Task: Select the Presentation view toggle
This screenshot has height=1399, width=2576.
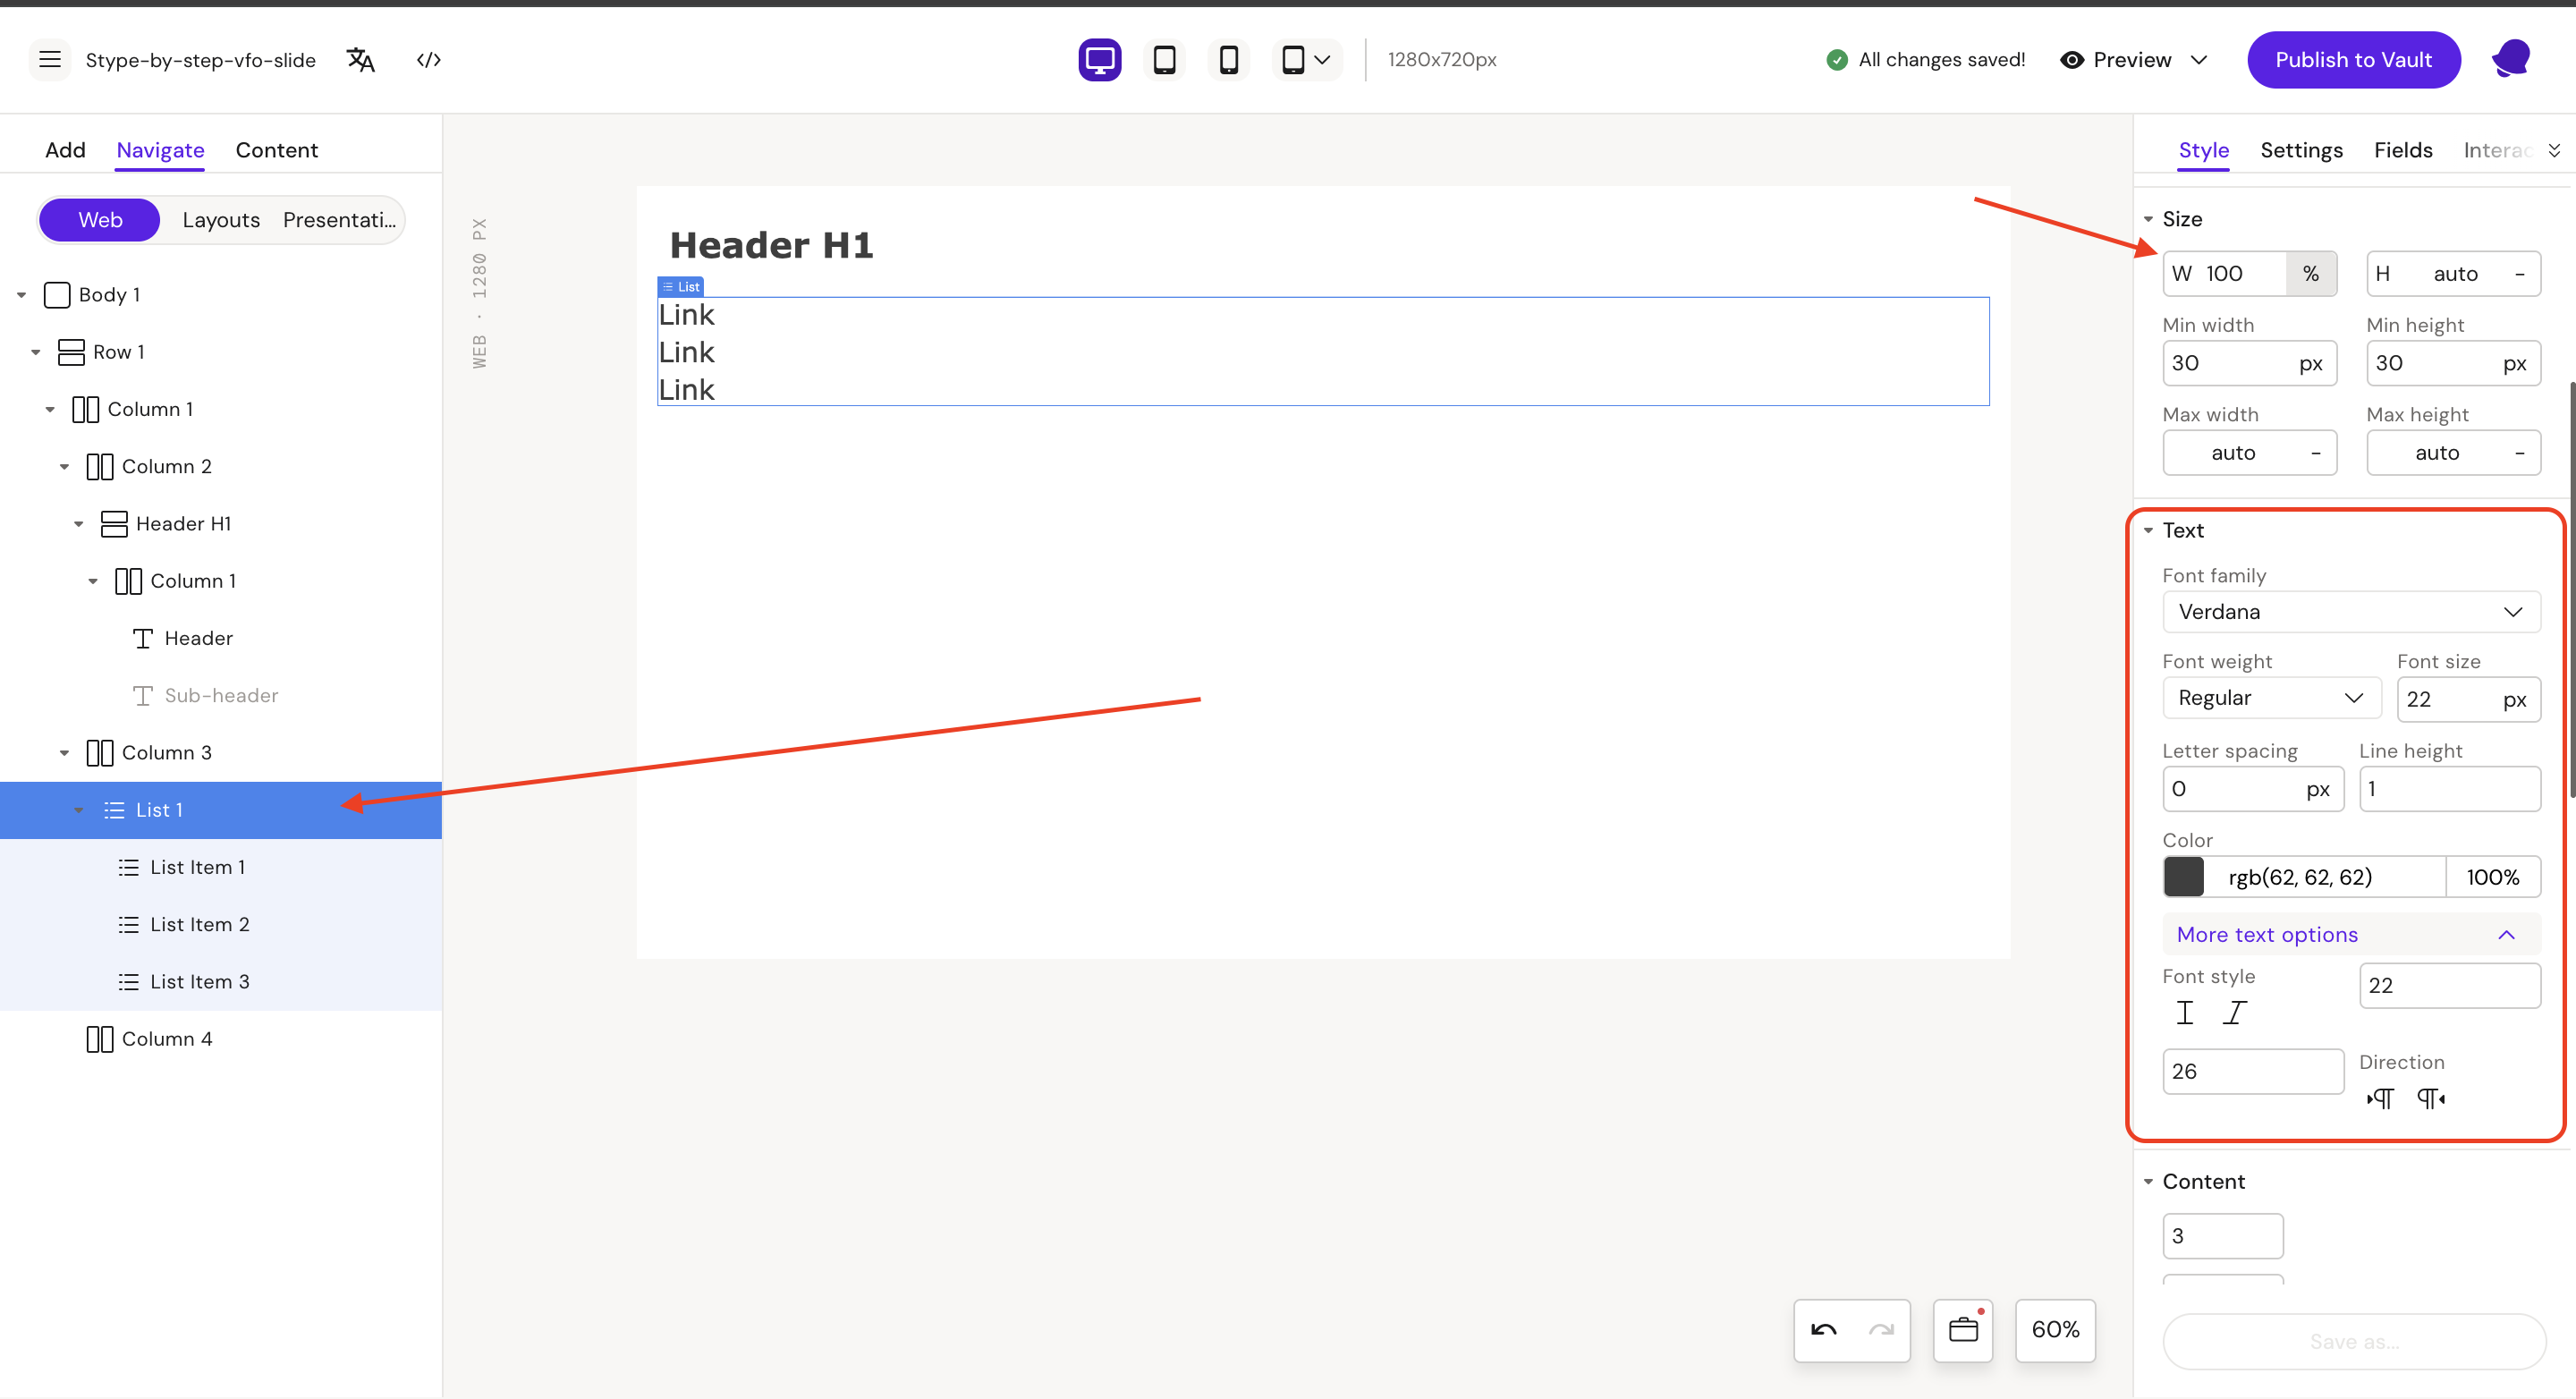Action: [339, 219]
